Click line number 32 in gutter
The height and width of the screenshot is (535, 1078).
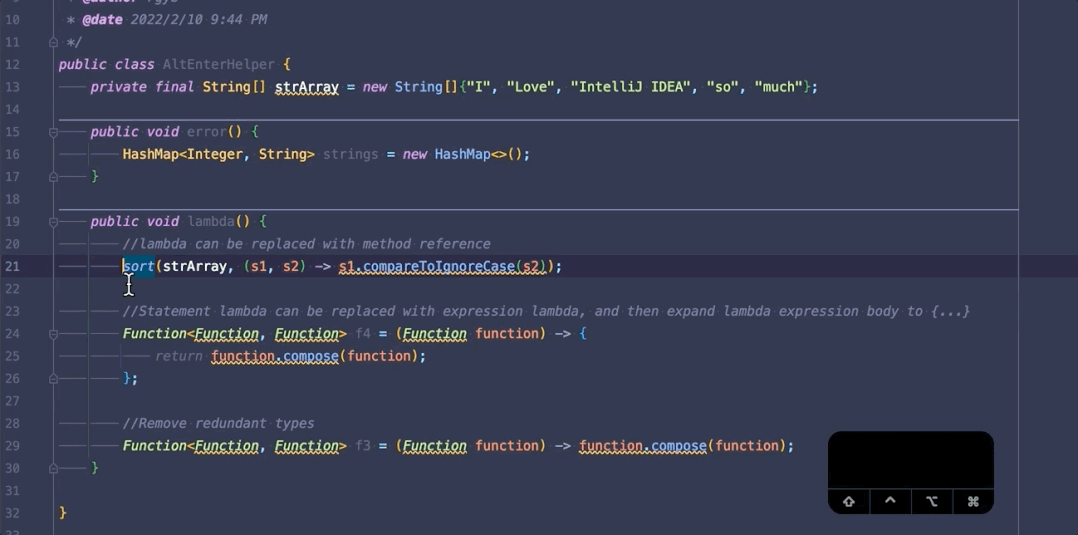[12, 513]
